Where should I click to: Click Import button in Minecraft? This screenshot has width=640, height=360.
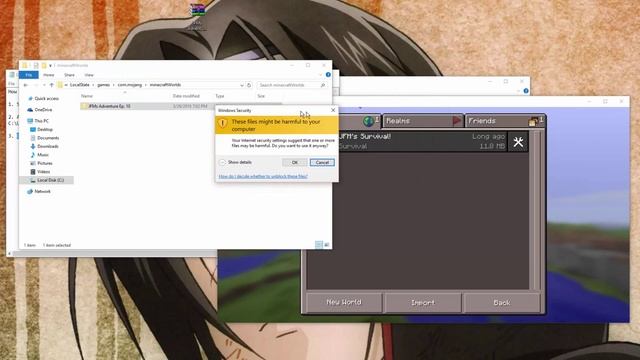point(423,302)
